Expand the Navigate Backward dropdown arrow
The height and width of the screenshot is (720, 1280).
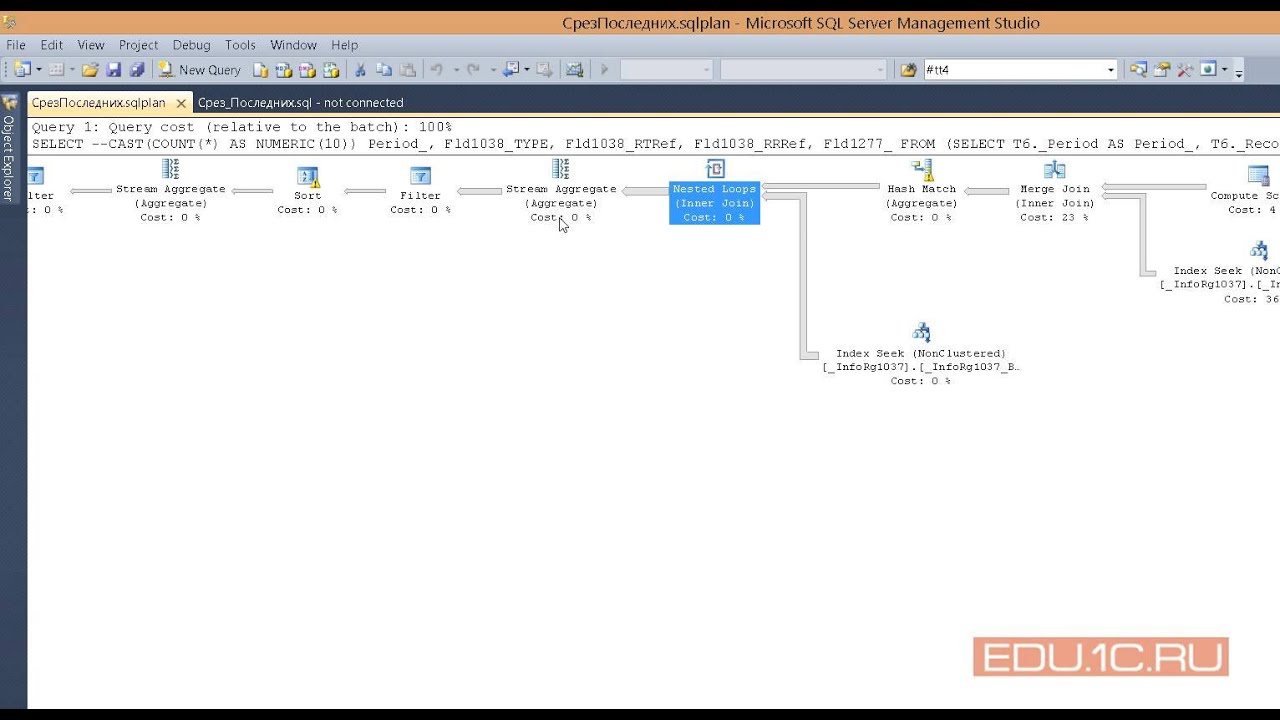pyautogui.click(x=527, y=70)
